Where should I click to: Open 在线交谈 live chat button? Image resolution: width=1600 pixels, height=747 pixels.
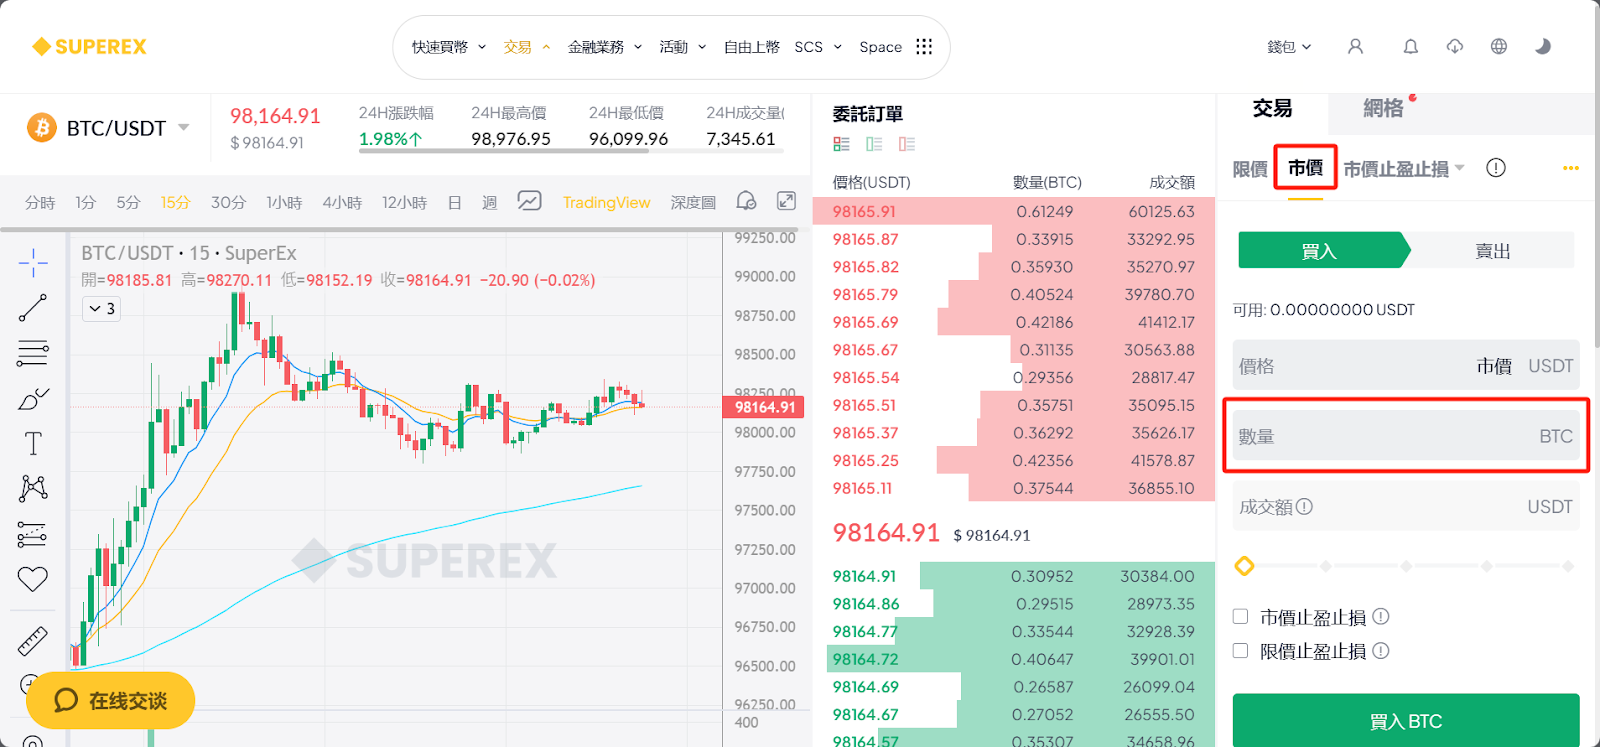click(x=110, y=700)
